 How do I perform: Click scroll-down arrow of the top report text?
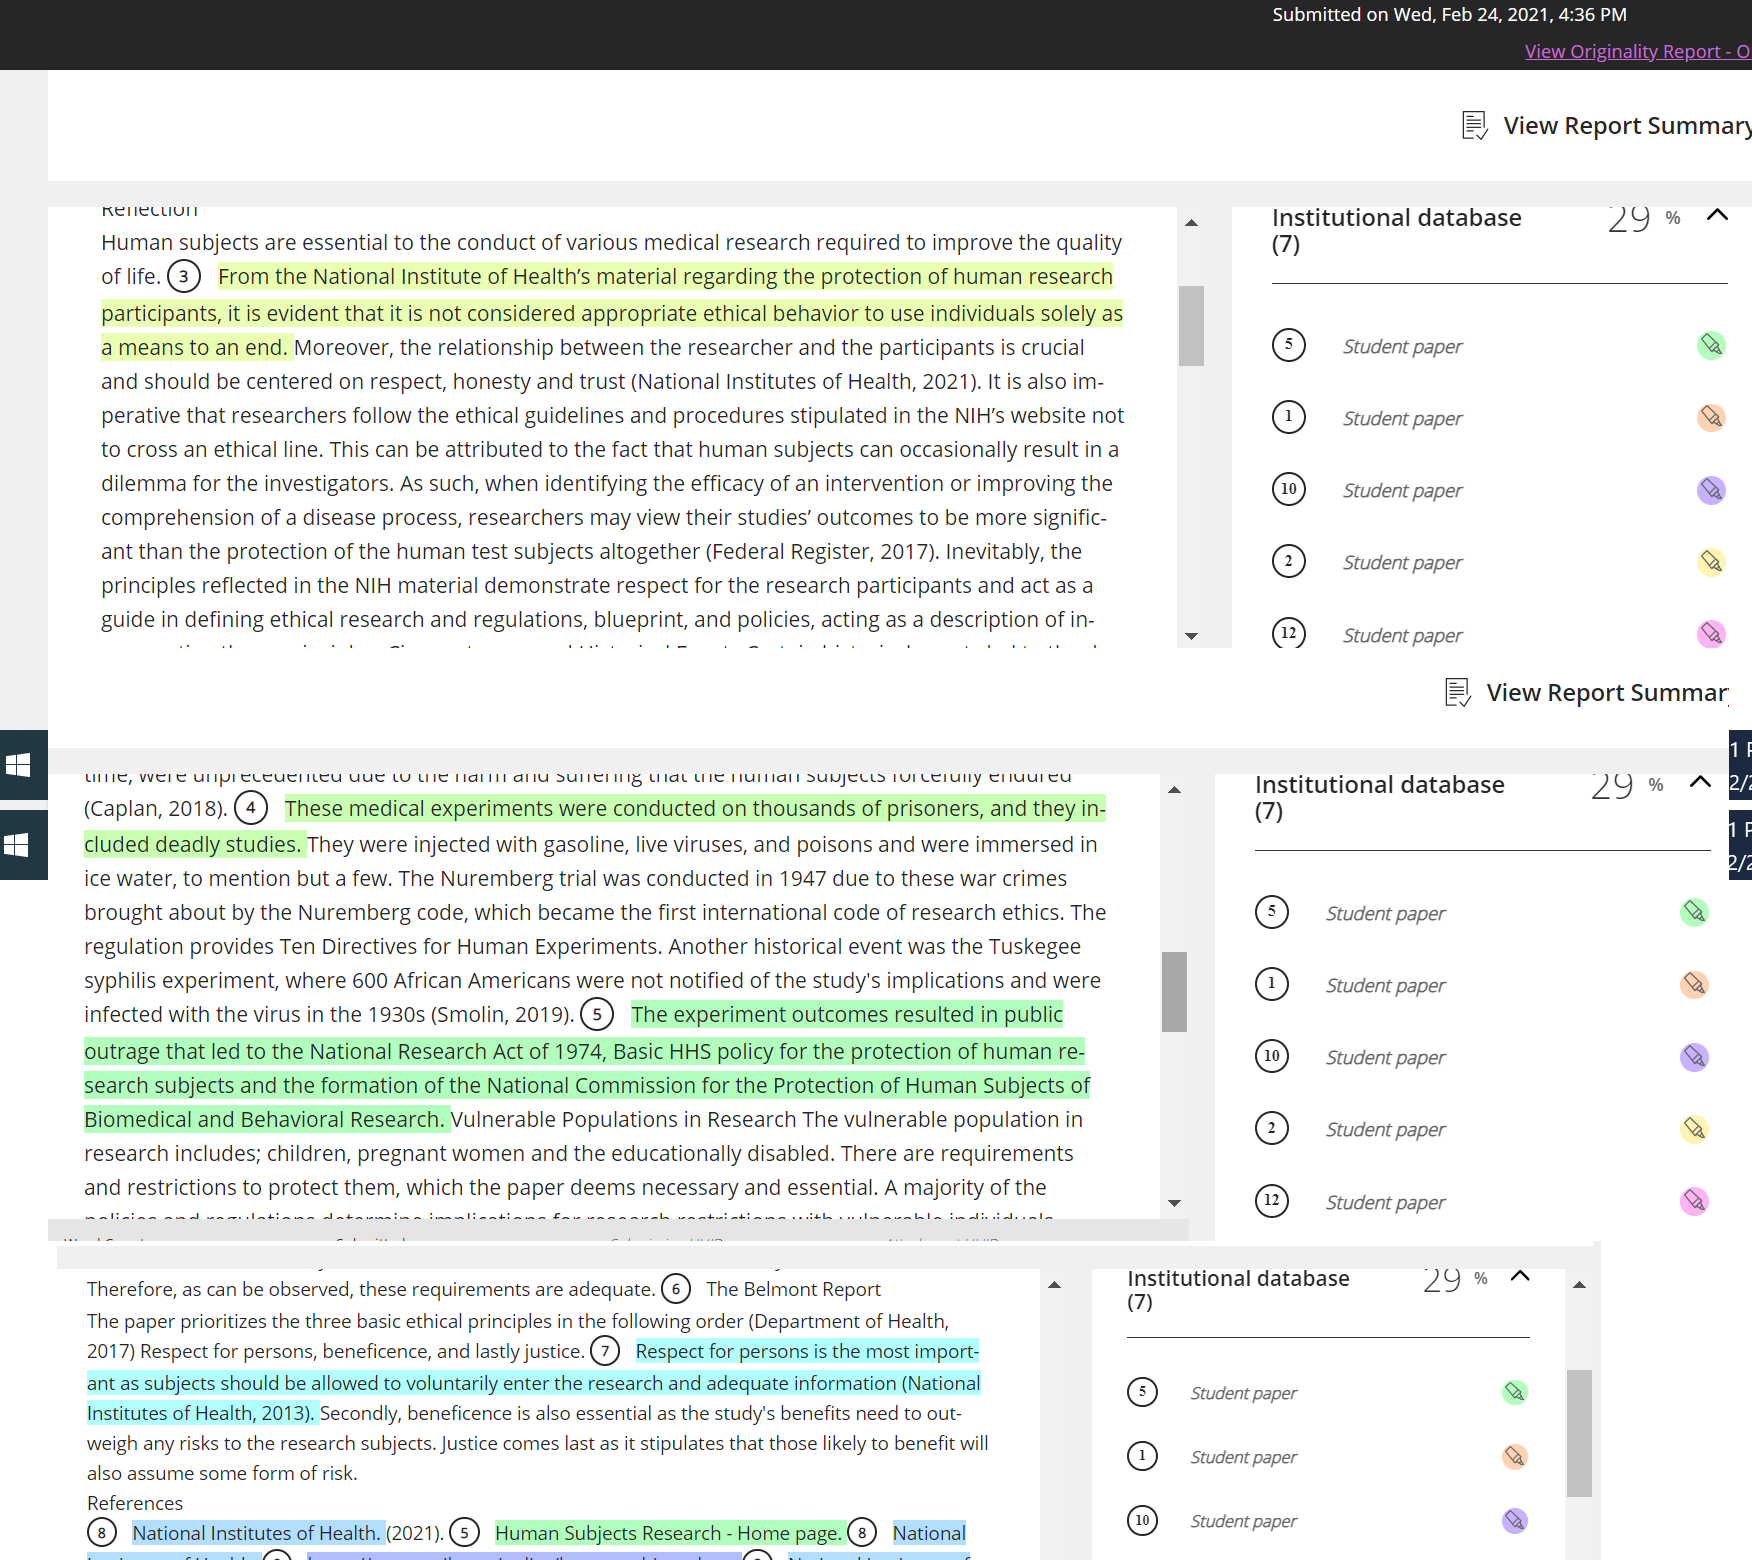point(1191,636)
